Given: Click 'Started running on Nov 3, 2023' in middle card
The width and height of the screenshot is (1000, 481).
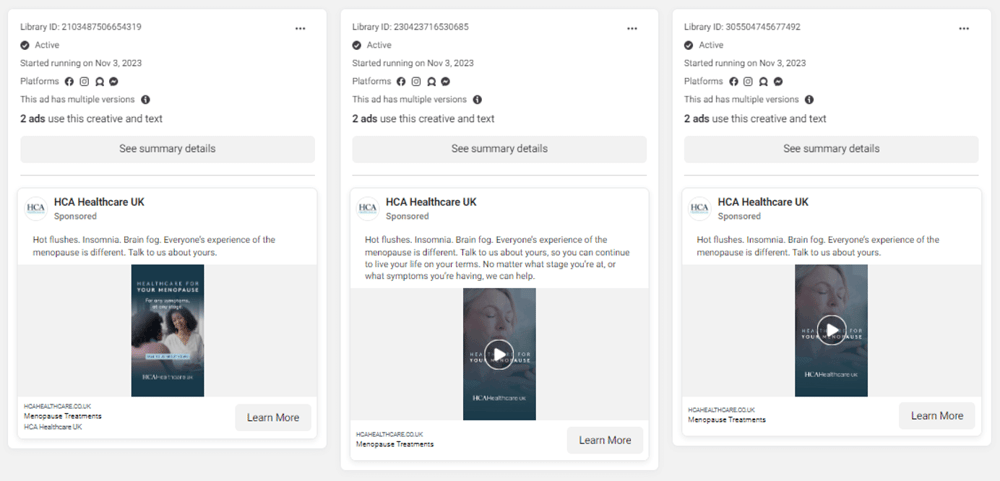Looking at the screenshot, I should point(413,63).
